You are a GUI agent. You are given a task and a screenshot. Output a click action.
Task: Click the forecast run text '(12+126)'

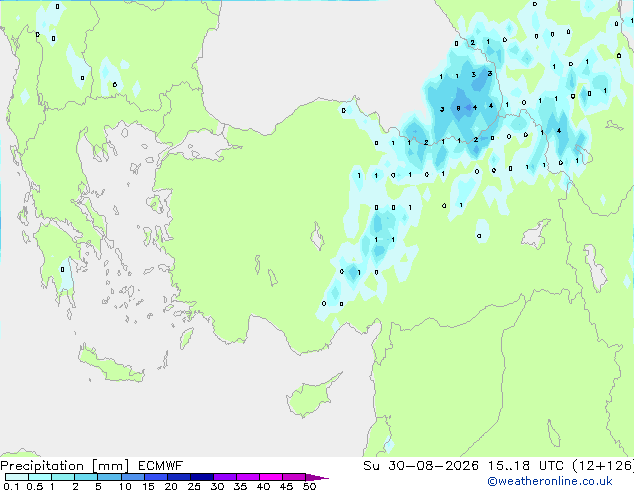(x=603, y=466)
